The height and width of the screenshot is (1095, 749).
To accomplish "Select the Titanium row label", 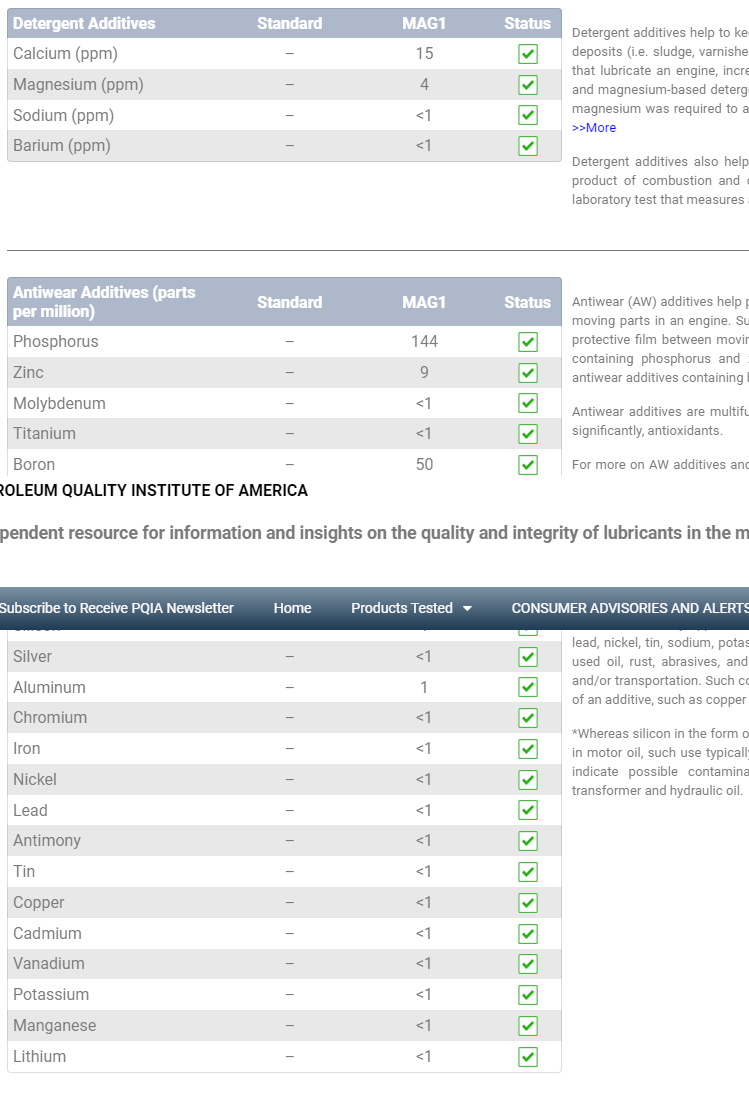I will click(45, 434).
